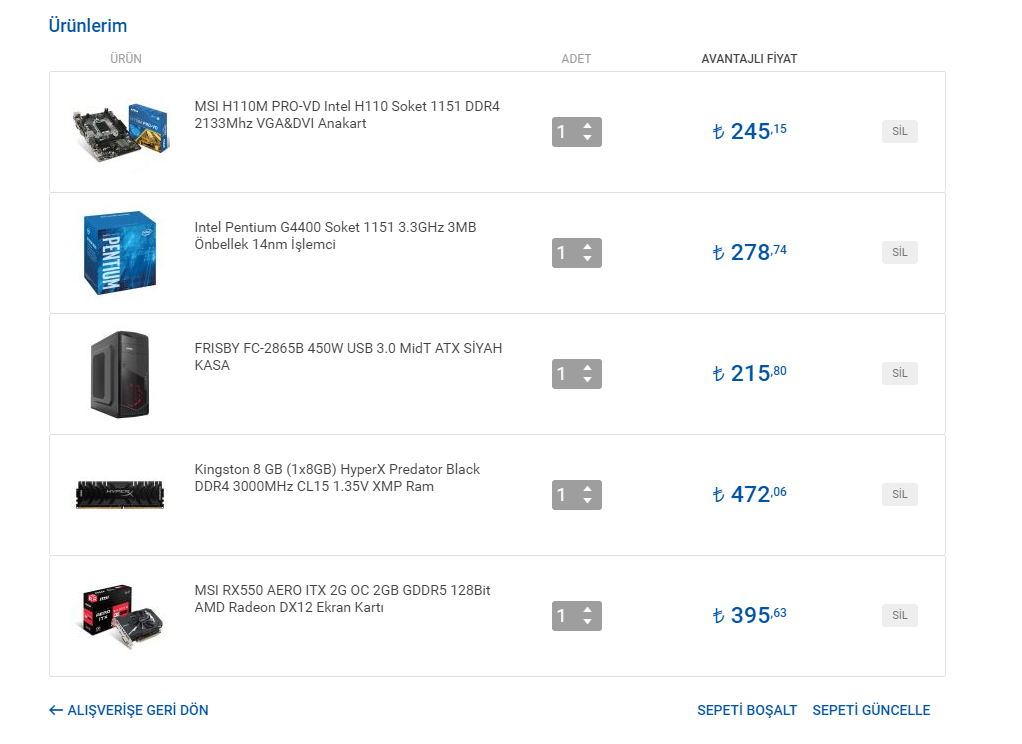Update cart with SEPETİ GÜNCELLE

coord(871,710)
